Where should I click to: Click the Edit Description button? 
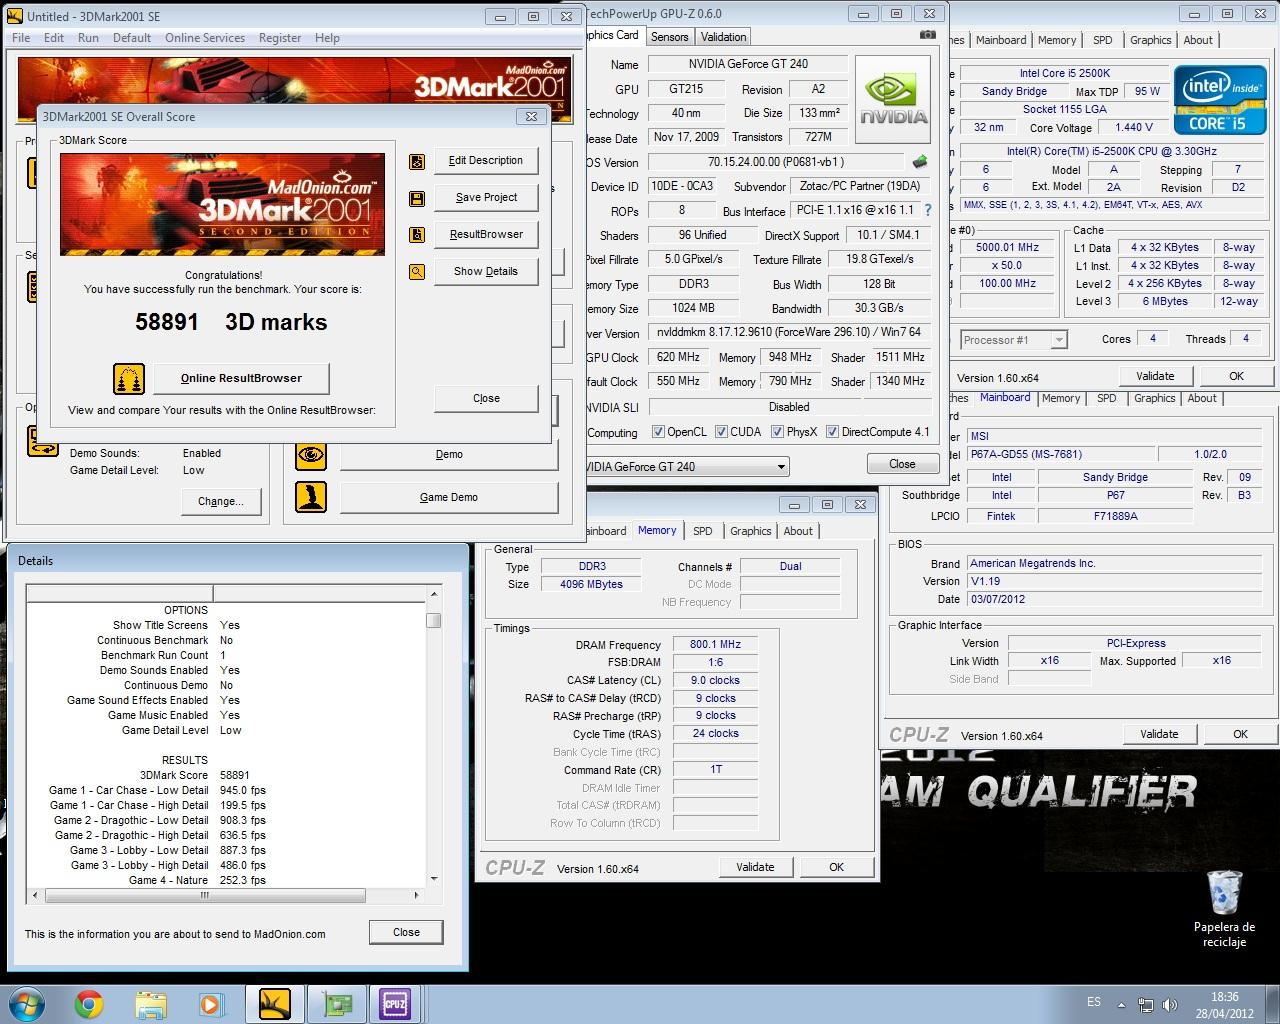point(486,161)
